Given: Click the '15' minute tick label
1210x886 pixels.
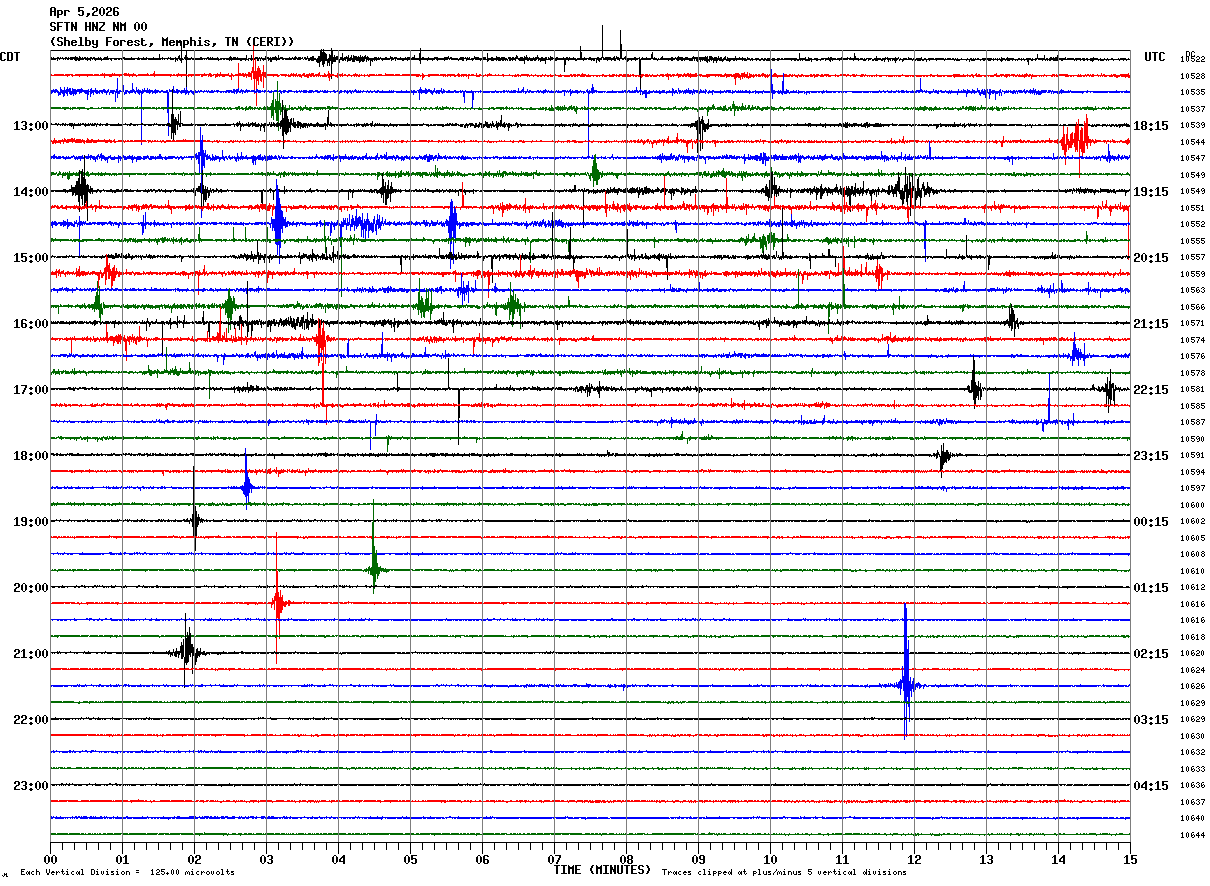Looking at the screenshot, I should click(x=1130, y=859).
